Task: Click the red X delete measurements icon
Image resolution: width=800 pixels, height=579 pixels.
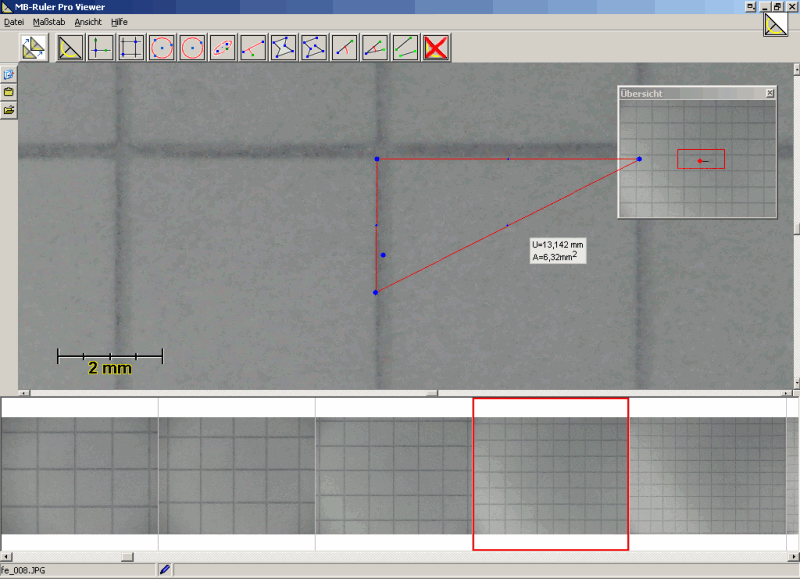Action: (x=436, y=47)
